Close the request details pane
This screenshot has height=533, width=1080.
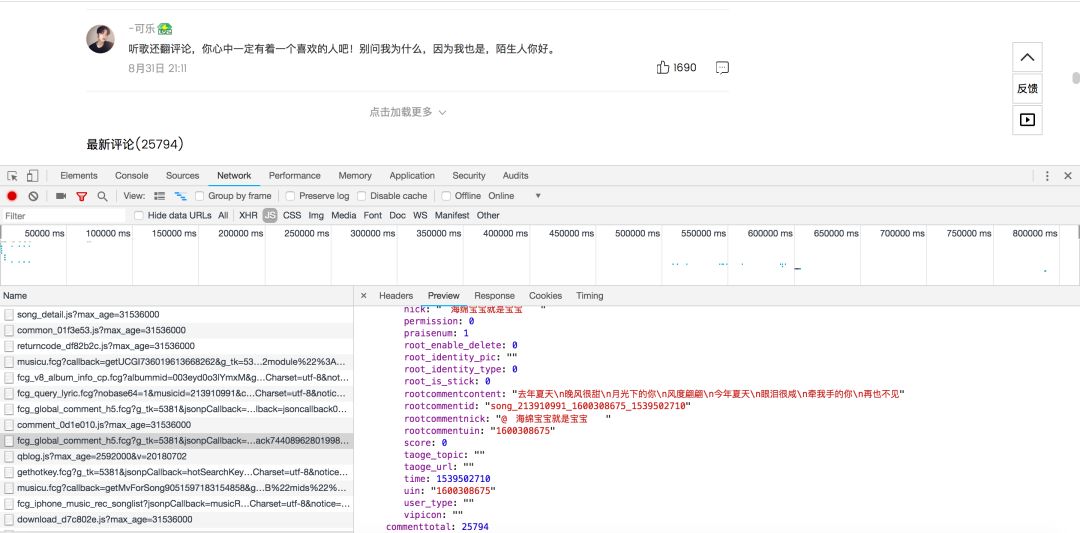364,295
